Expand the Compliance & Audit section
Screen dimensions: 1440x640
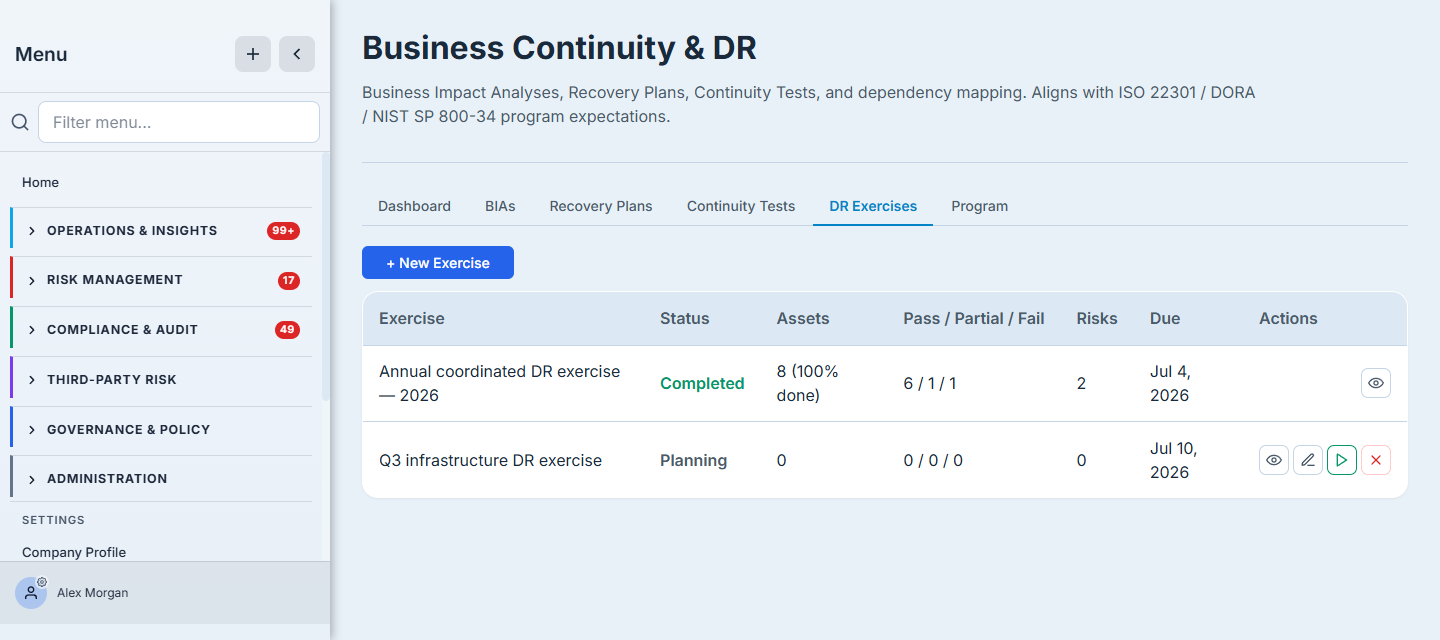[x=161, y=330]
